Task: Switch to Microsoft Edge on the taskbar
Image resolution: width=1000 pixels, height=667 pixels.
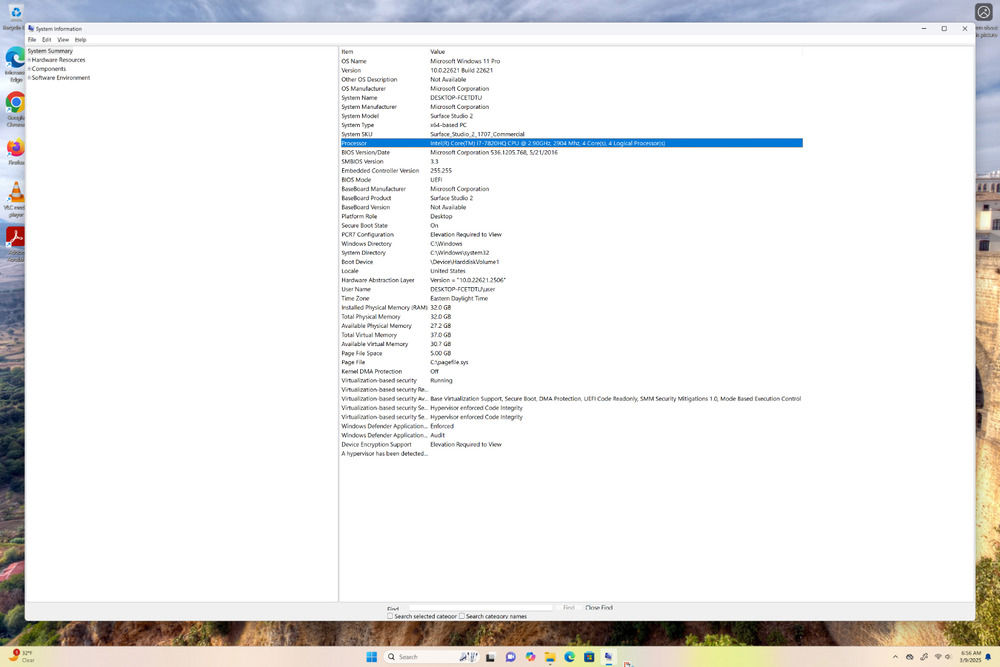Action: click(570, 657)
